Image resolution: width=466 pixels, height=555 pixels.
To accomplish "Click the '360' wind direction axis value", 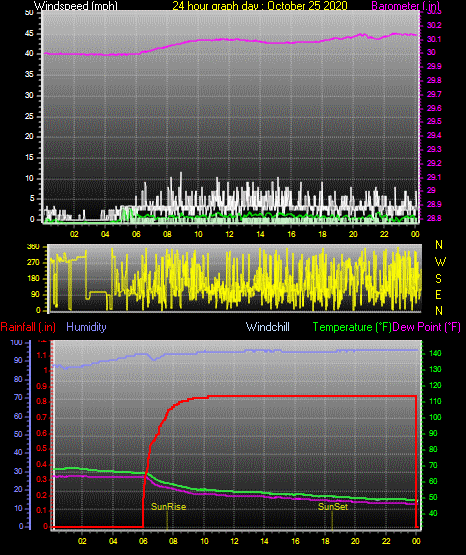I will click(33, 247).
